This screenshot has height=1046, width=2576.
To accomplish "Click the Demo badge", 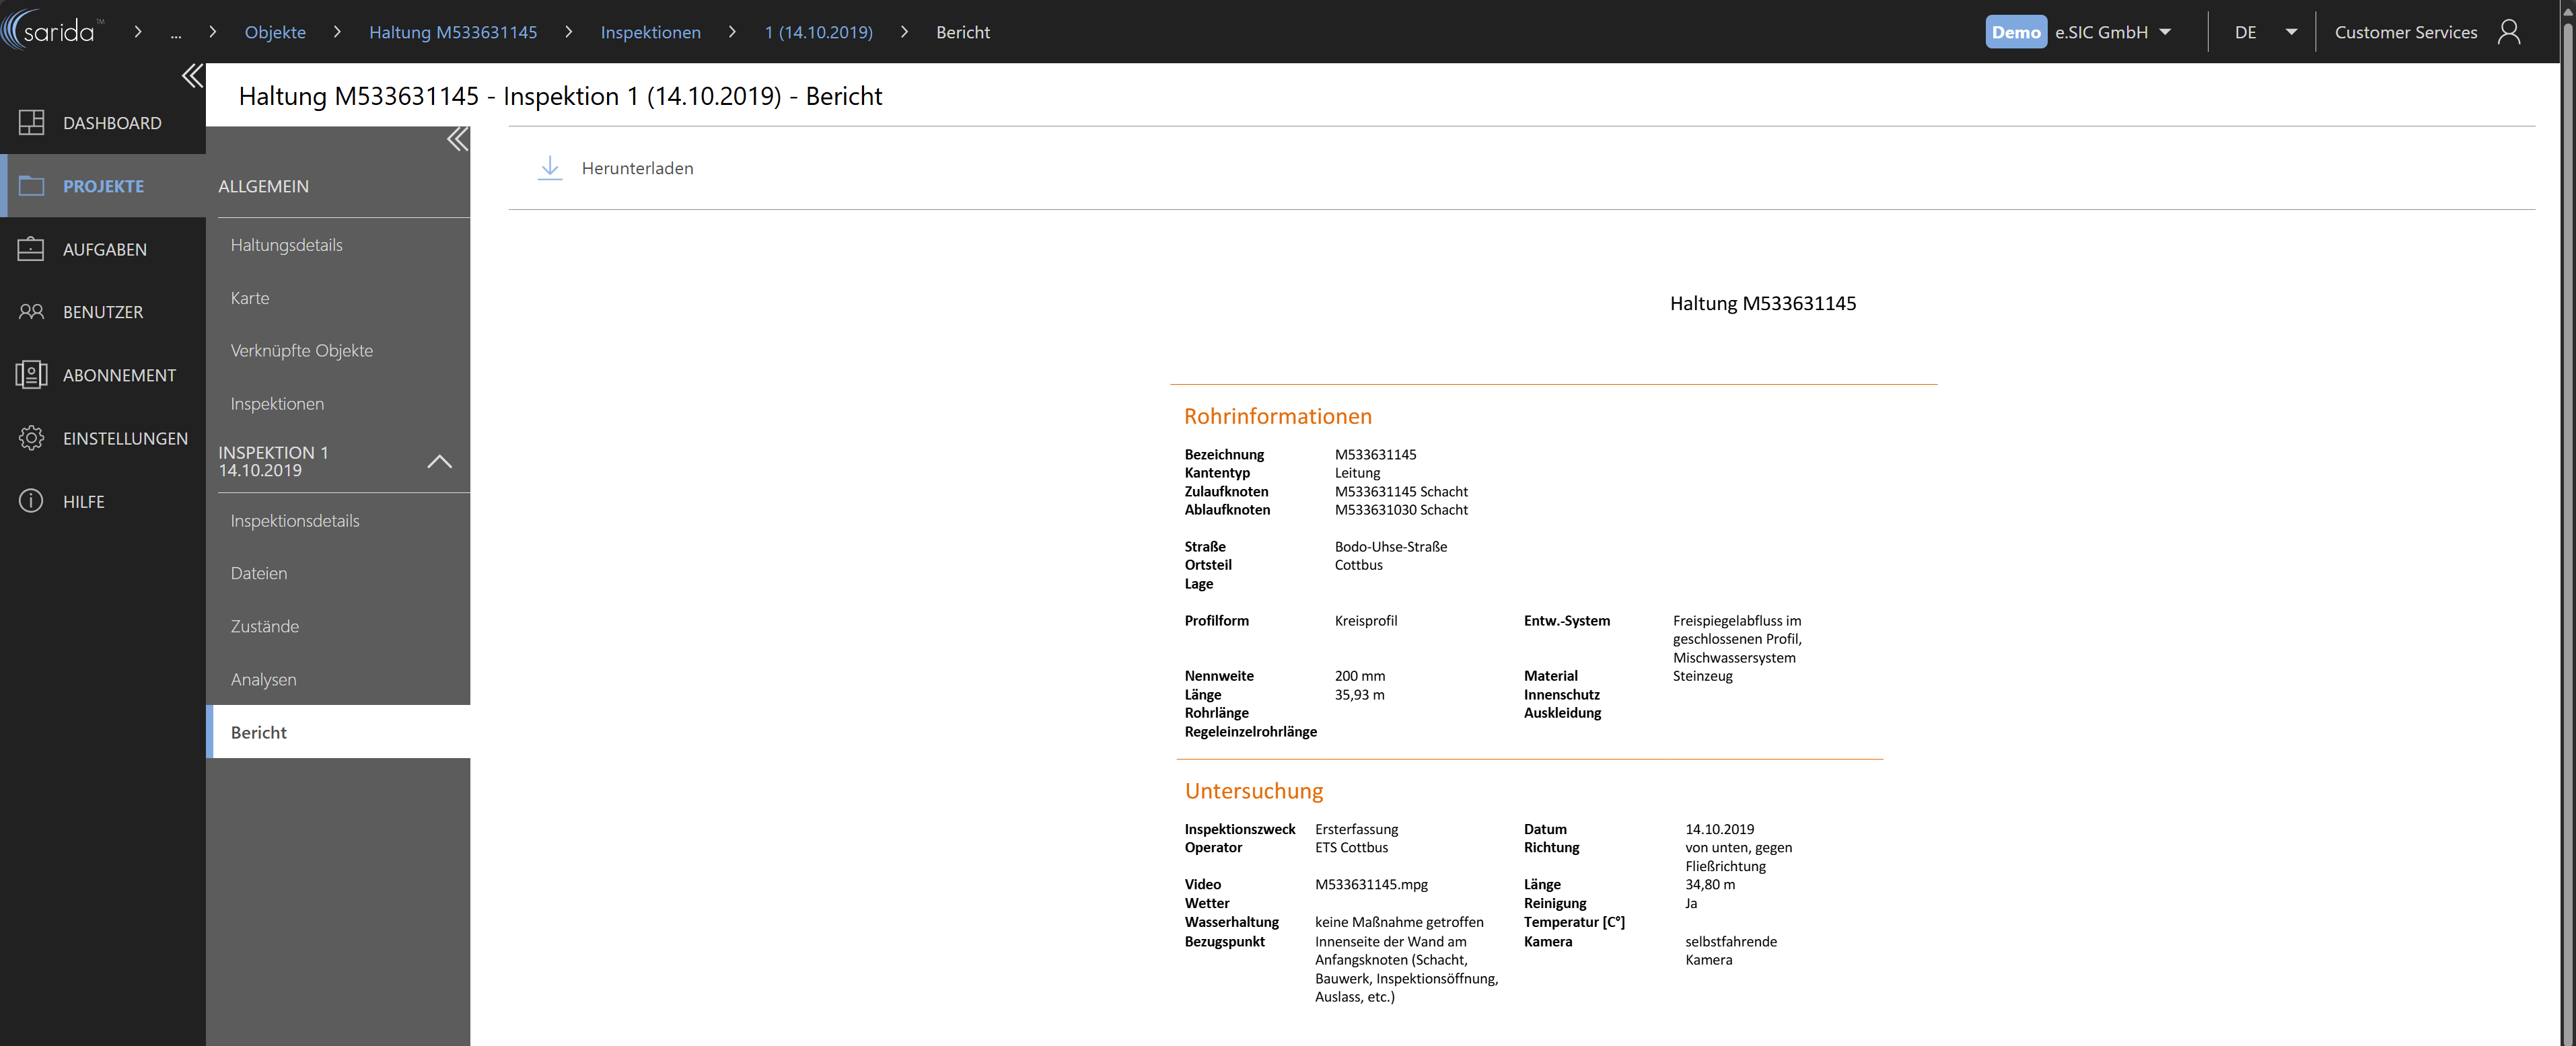I will tap(2015, 32).
